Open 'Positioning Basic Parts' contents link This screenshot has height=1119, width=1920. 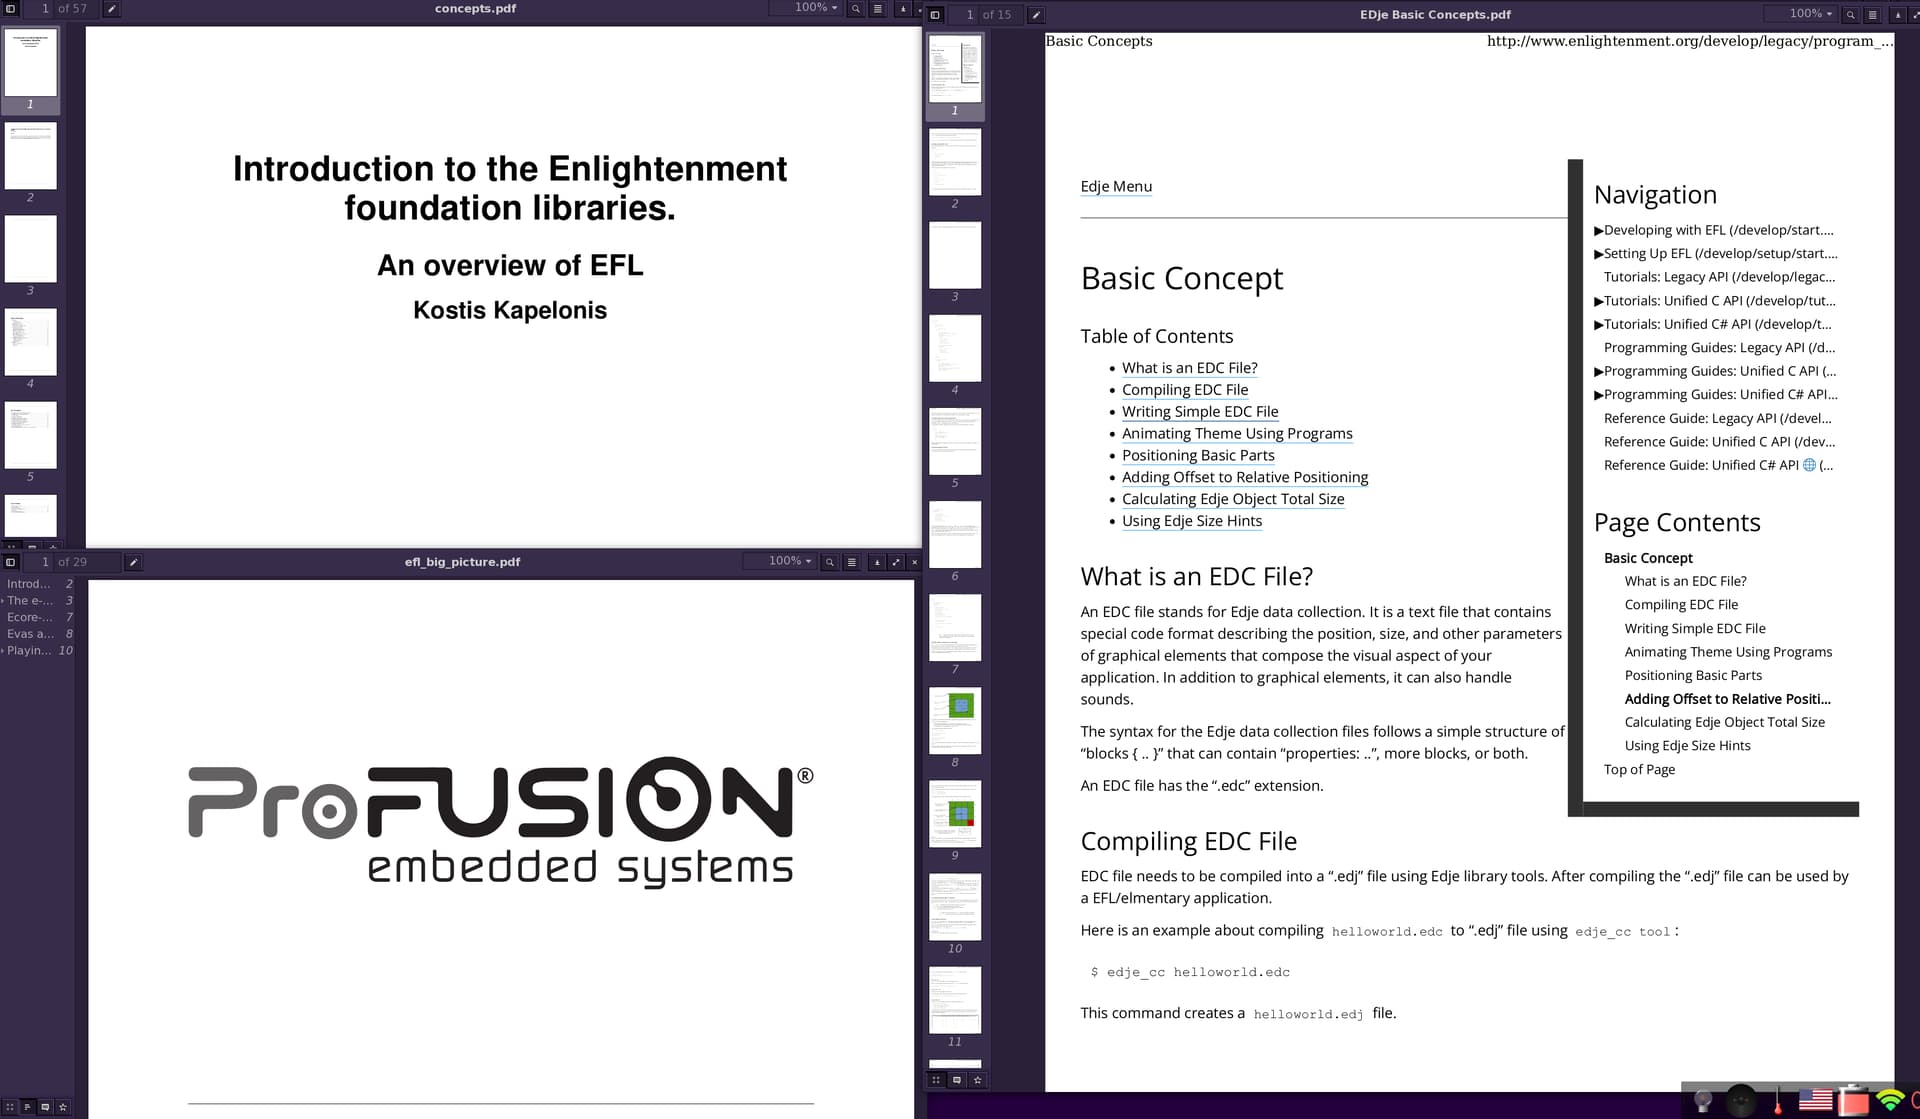1198,456
